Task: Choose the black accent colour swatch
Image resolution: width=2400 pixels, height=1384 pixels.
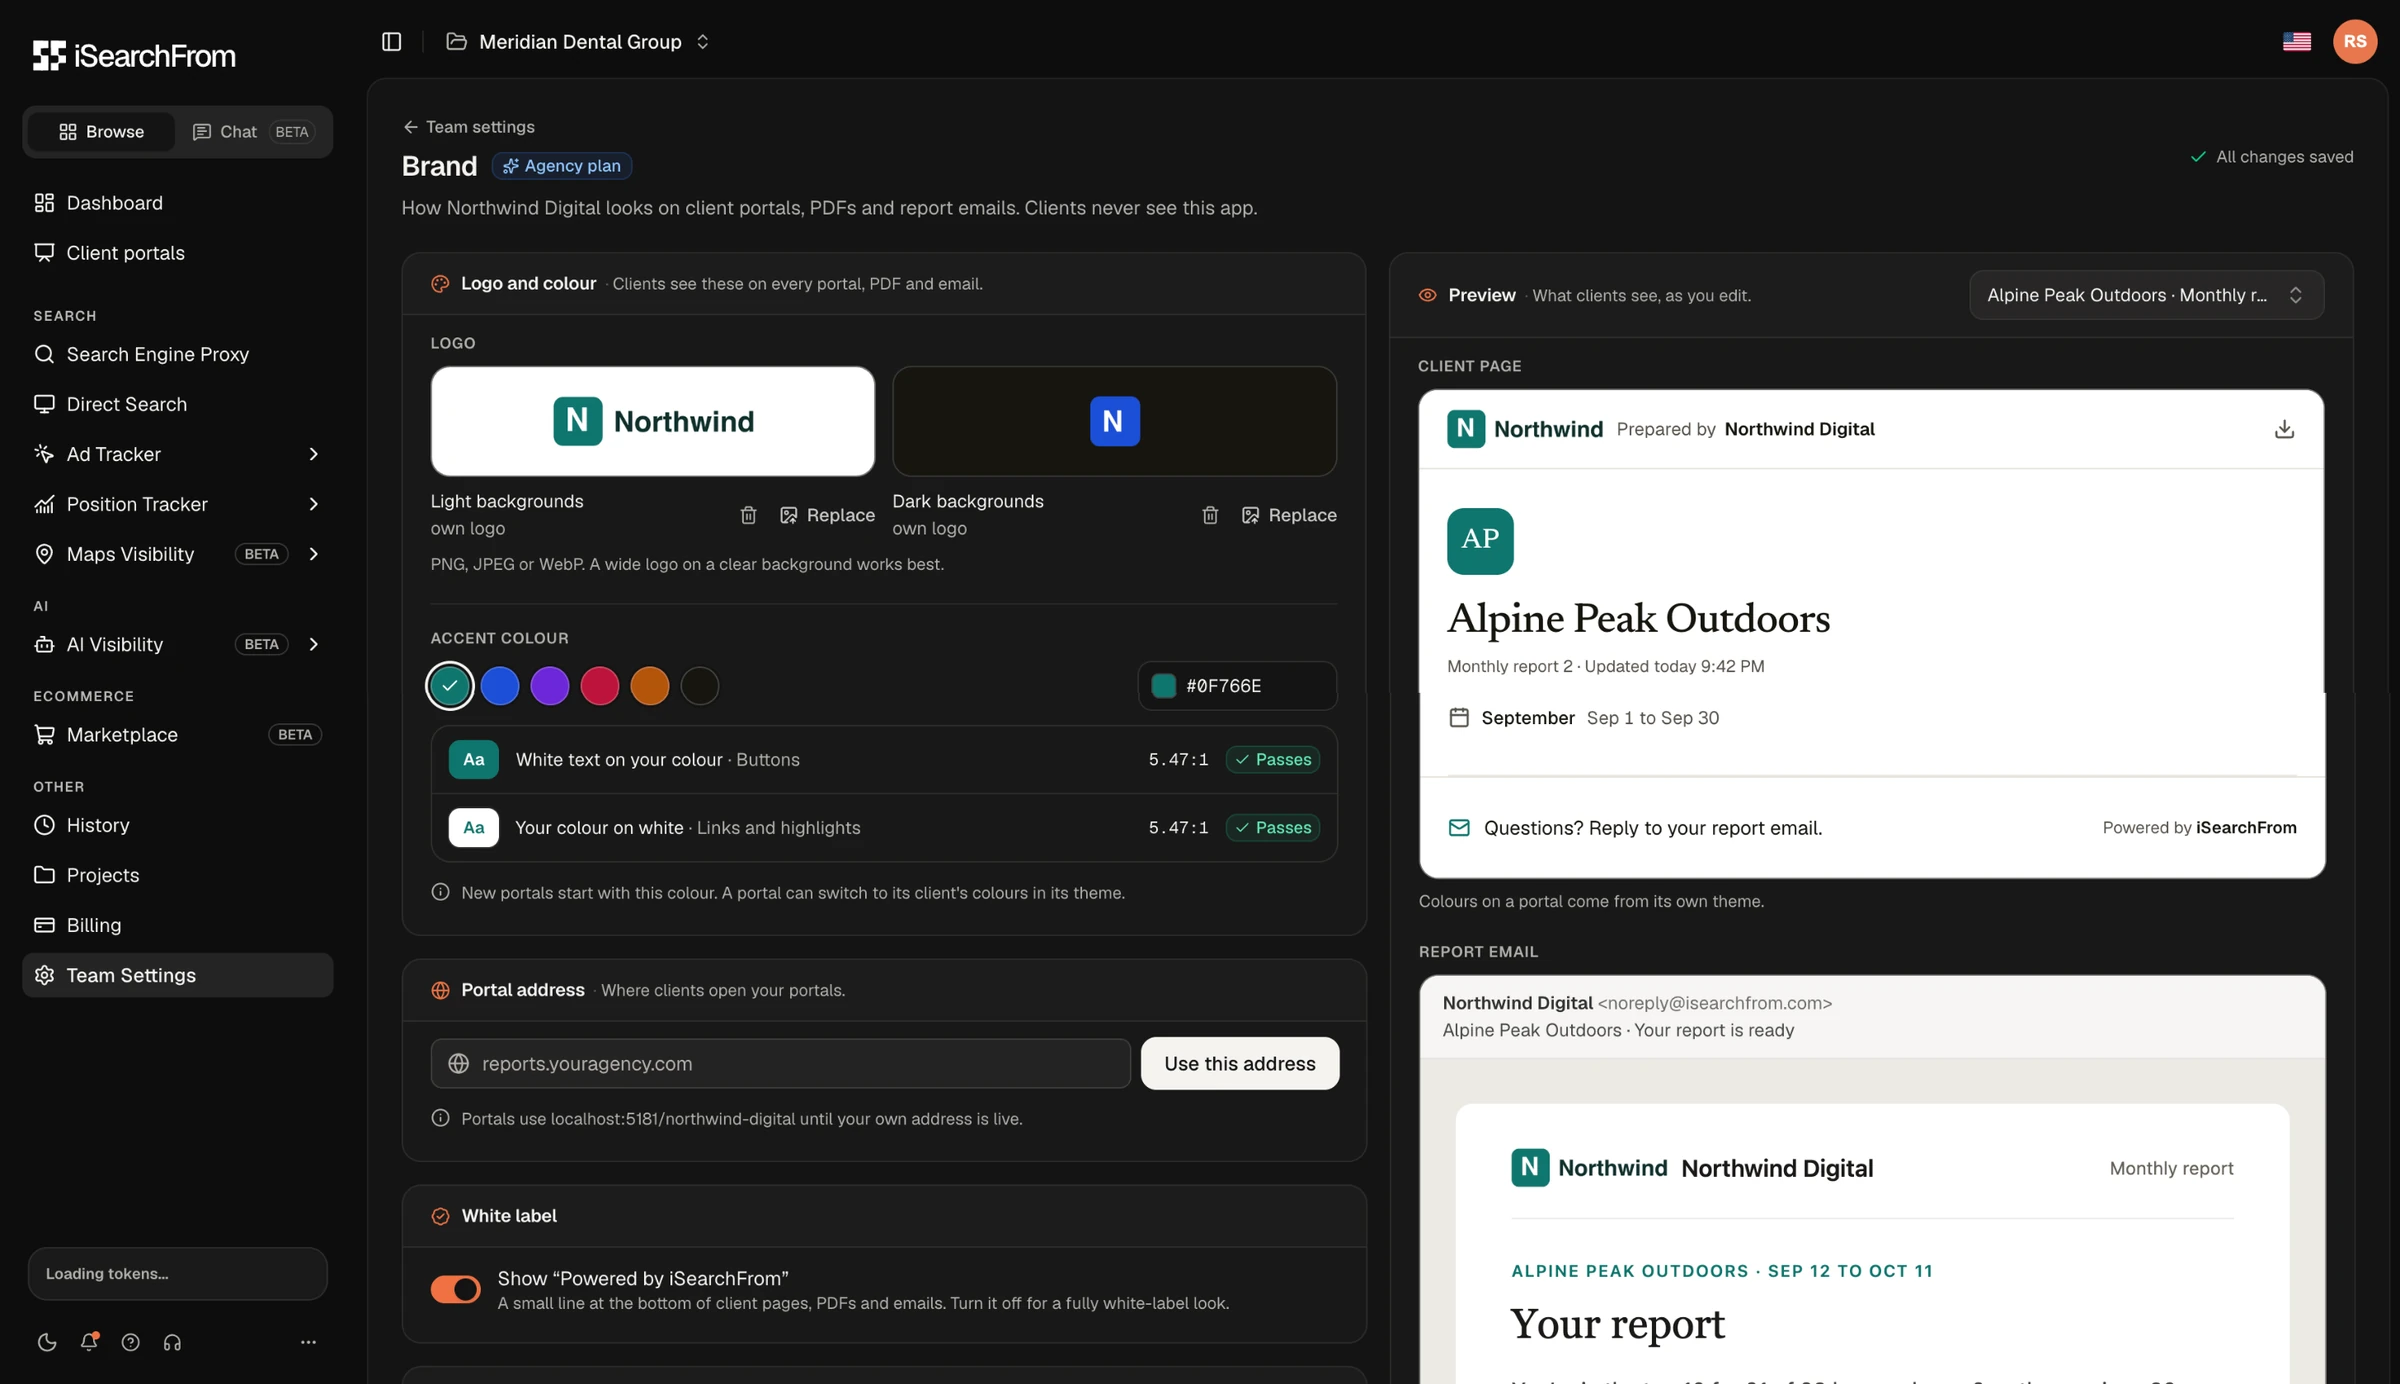Action: pyautogui.click(x=700, y=686)
